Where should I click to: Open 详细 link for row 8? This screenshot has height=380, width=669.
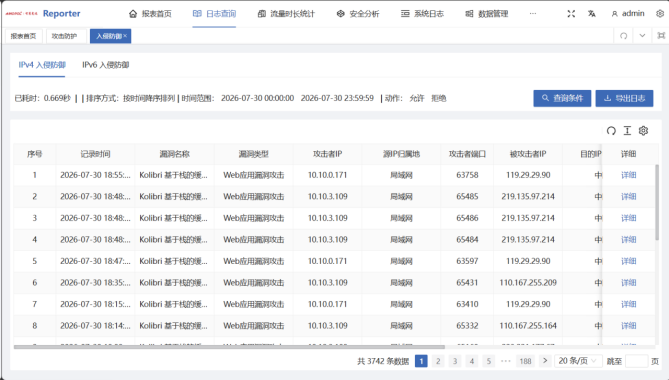click(628, 326)
